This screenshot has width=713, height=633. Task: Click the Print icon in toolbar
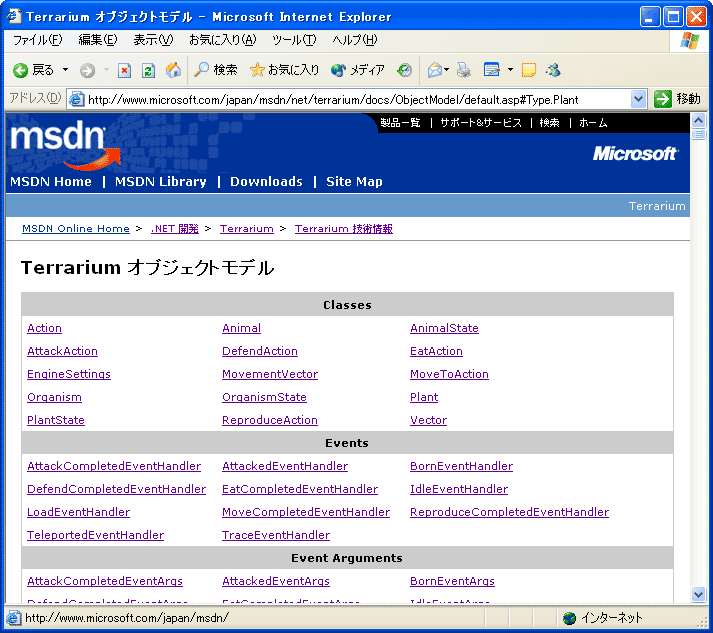point(464,70)
